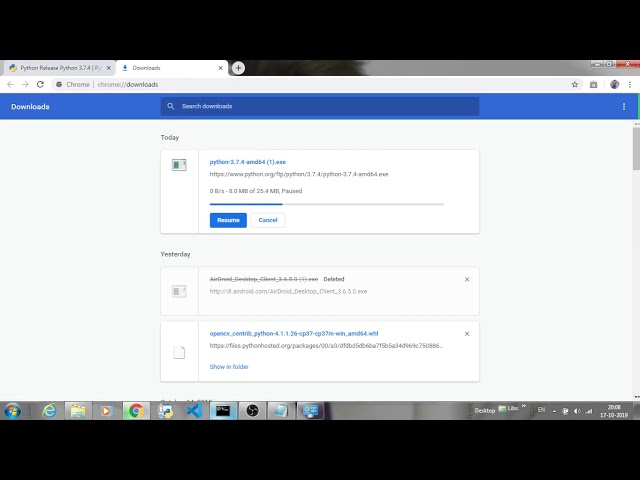Open OBS Studio from taskbar
This screenshot has width=640, height=480.
[252, 411]
